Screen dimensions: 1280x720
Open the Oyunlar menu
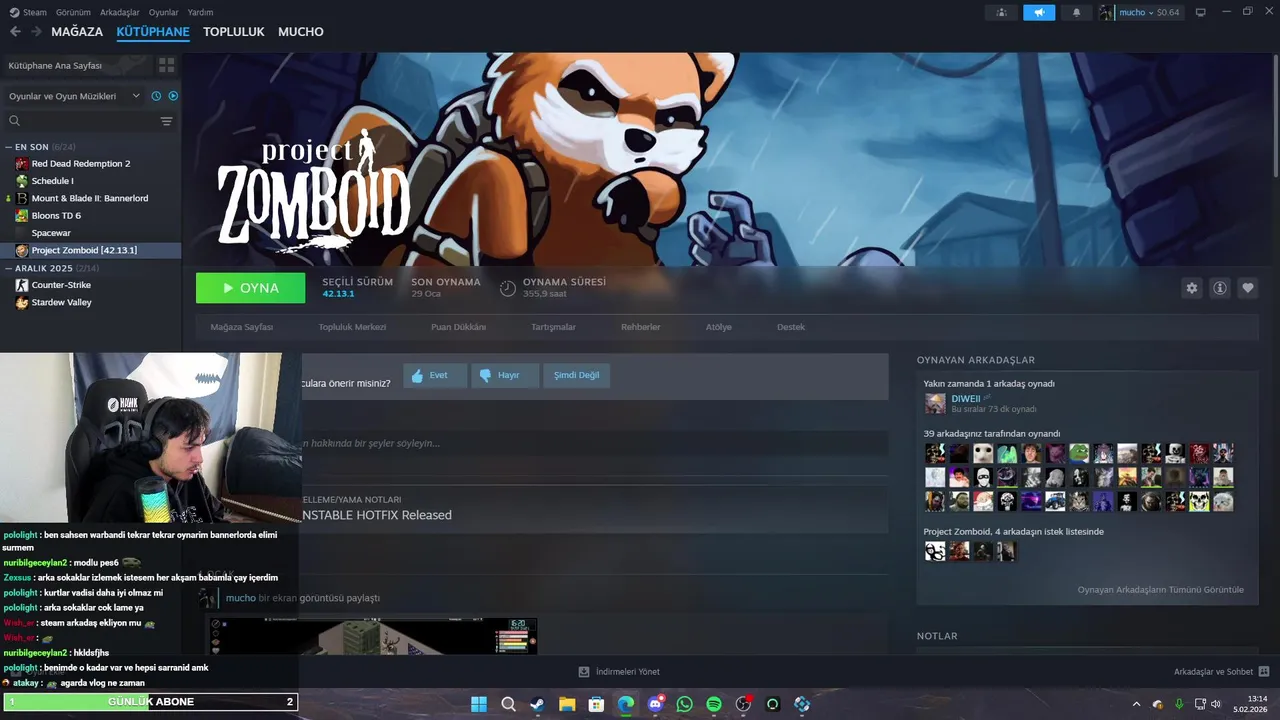click(163, 12)
